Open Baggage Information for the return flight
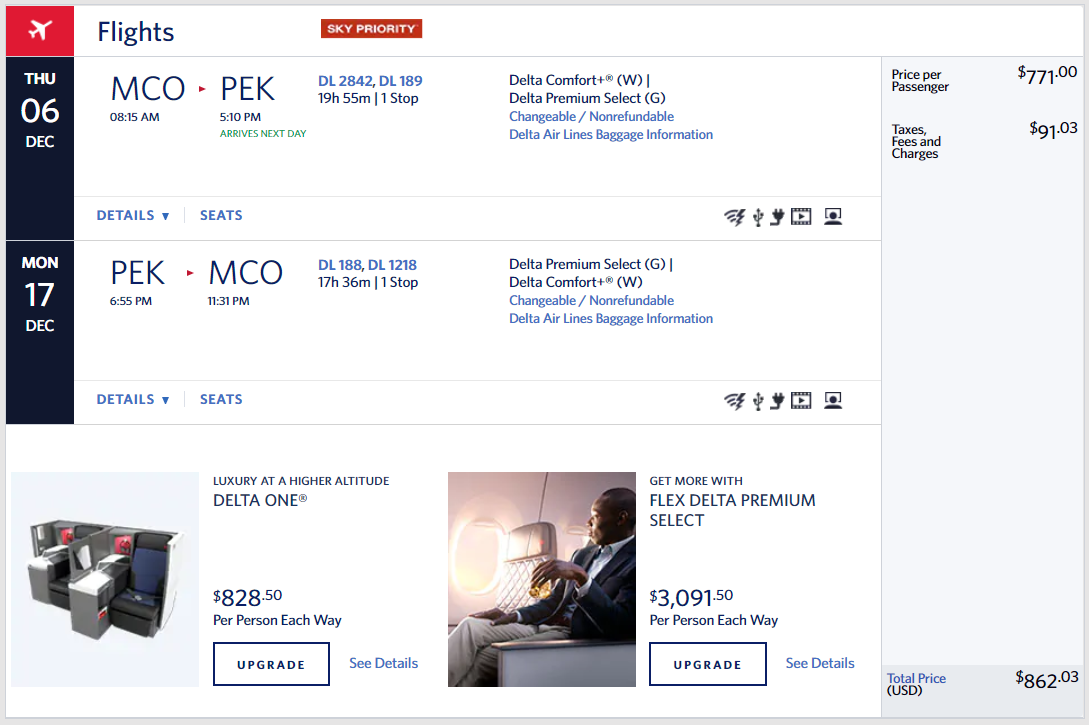Viewport: 1089px width, 725px height. 611,318
